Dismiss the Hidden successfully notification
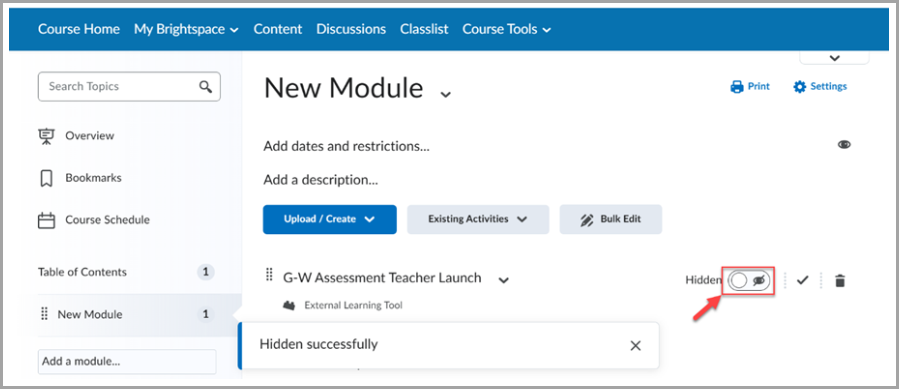The height and width of the screenshot is (389, 899). pyautogui.click(x=635, y=345)
